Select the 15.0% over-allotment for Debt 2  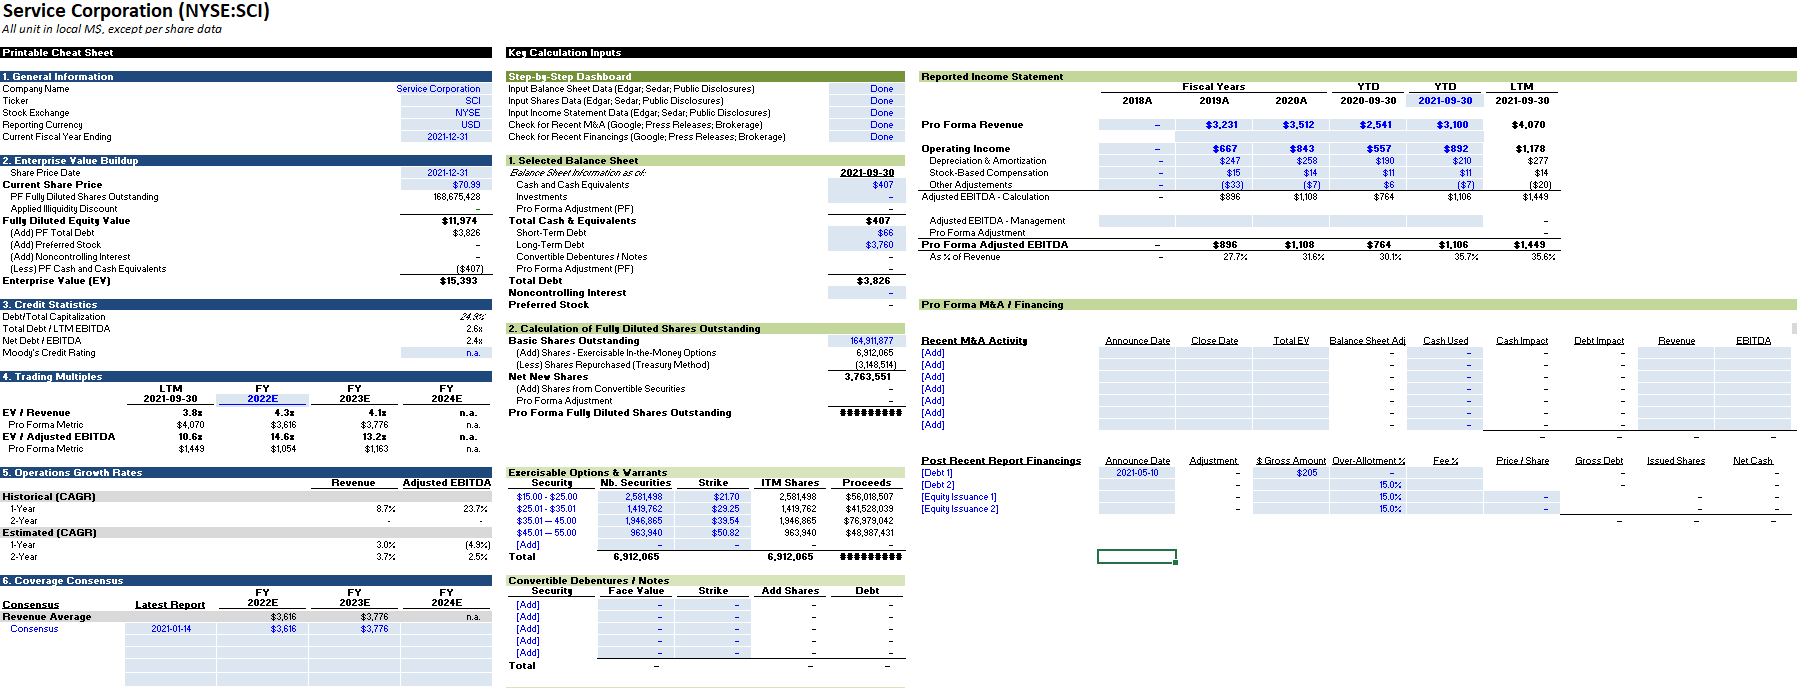coord(1368,485)
